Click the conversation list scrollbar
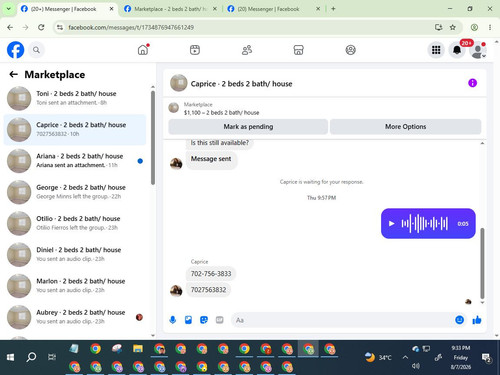The image size is (500, 375). pyautogui.click(x=153, y=137)
